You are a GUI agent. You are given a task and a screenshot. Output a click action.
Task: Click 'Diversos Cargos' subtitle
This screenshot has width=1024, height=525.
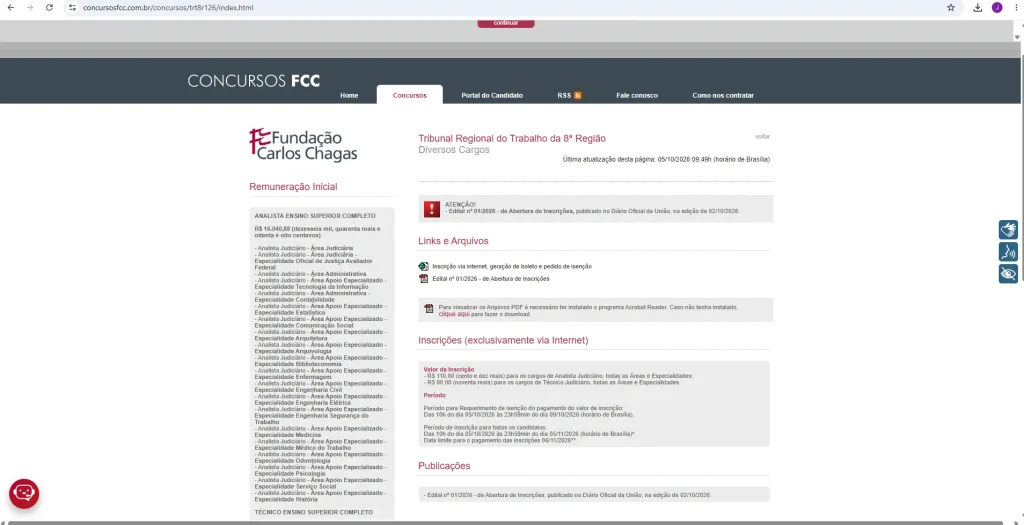tap(454, 150)
